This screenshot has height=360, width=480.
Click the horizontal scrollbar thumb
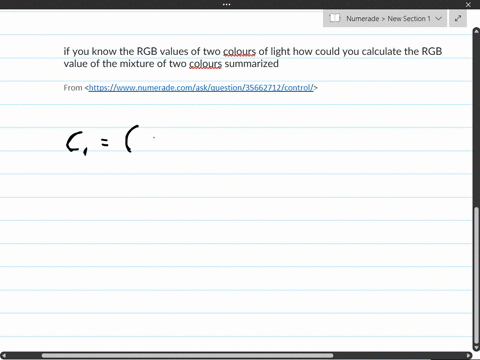tap(187, 356)
